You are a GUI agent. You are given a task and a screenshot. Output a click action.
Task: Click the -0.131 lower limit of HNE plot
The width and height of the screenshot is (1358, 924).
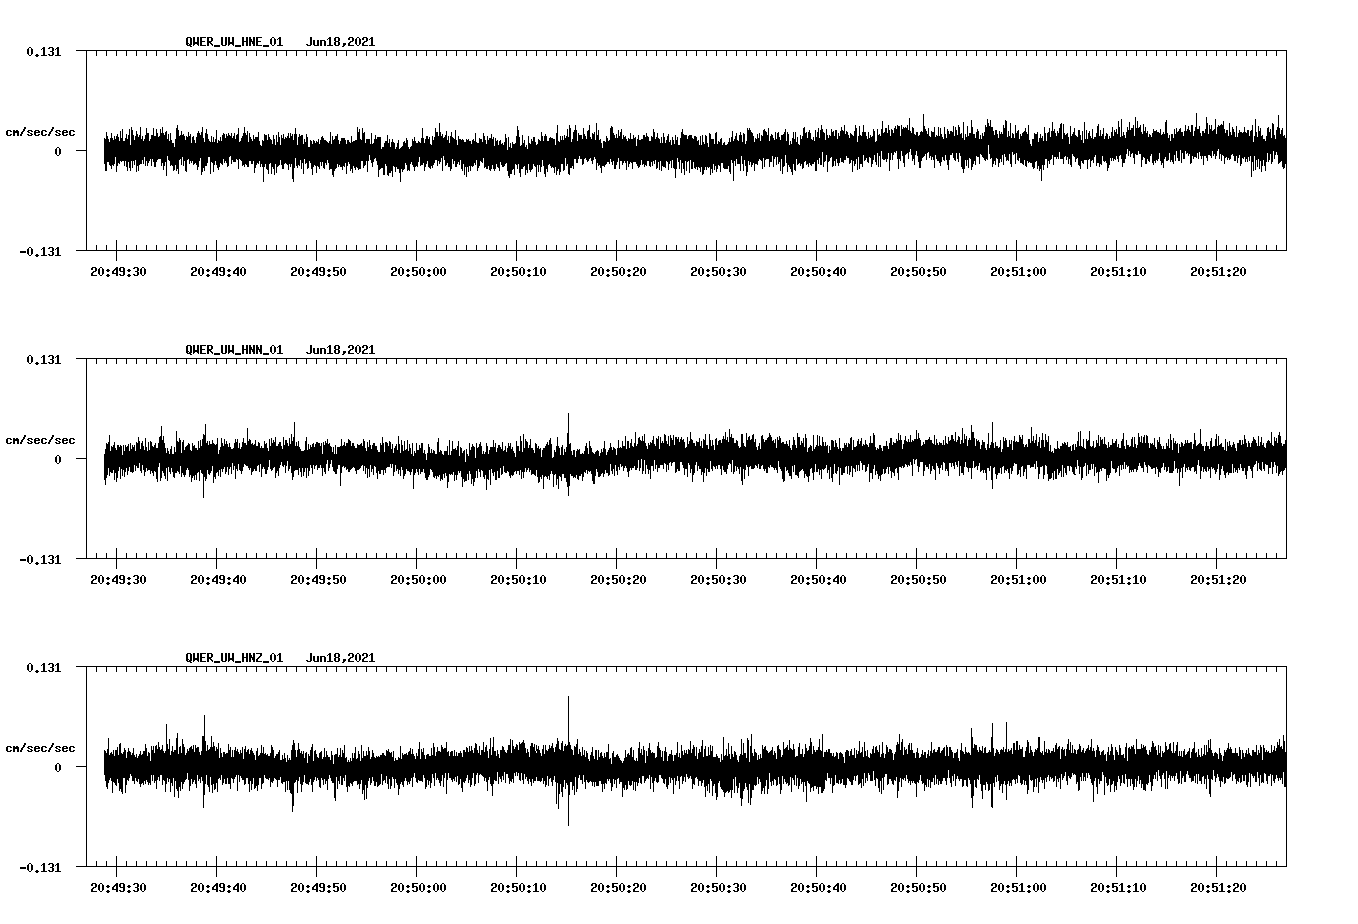tap(40, 251)
